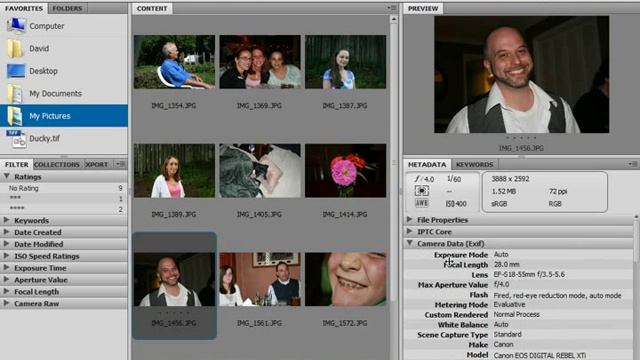The image size is (640, 360).
Task: Select the Metadata tab
Action: coord(427,164)
